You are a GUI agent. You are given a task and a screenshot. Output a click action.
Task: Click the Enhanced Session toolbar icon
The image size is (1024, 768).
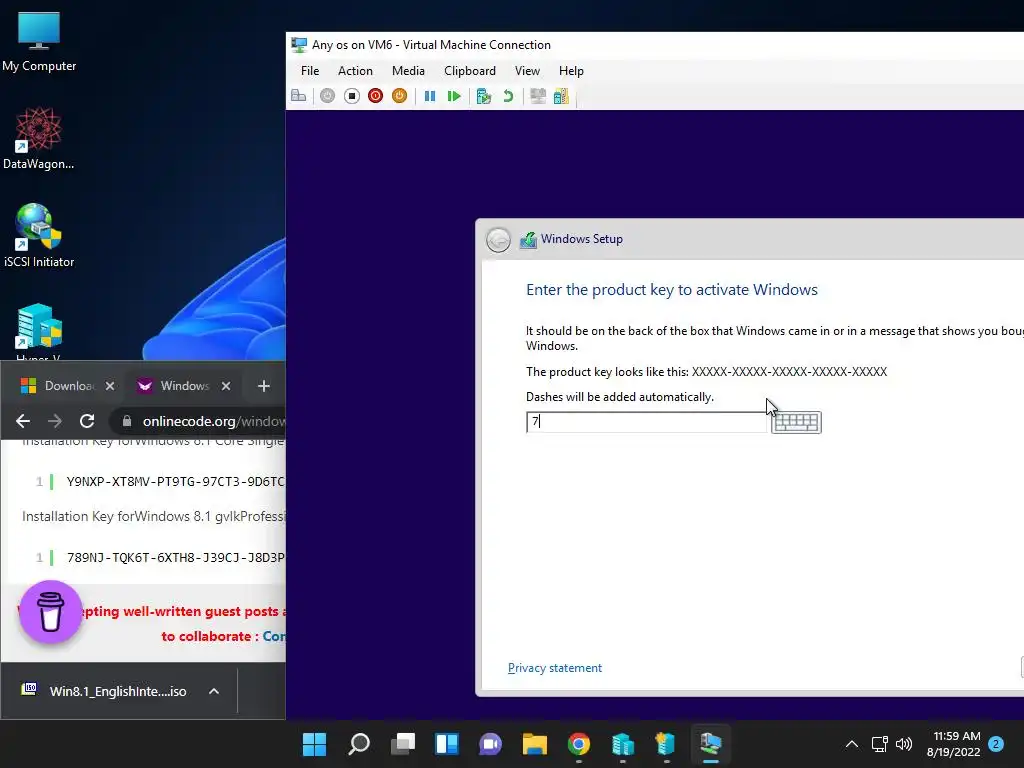537,96
